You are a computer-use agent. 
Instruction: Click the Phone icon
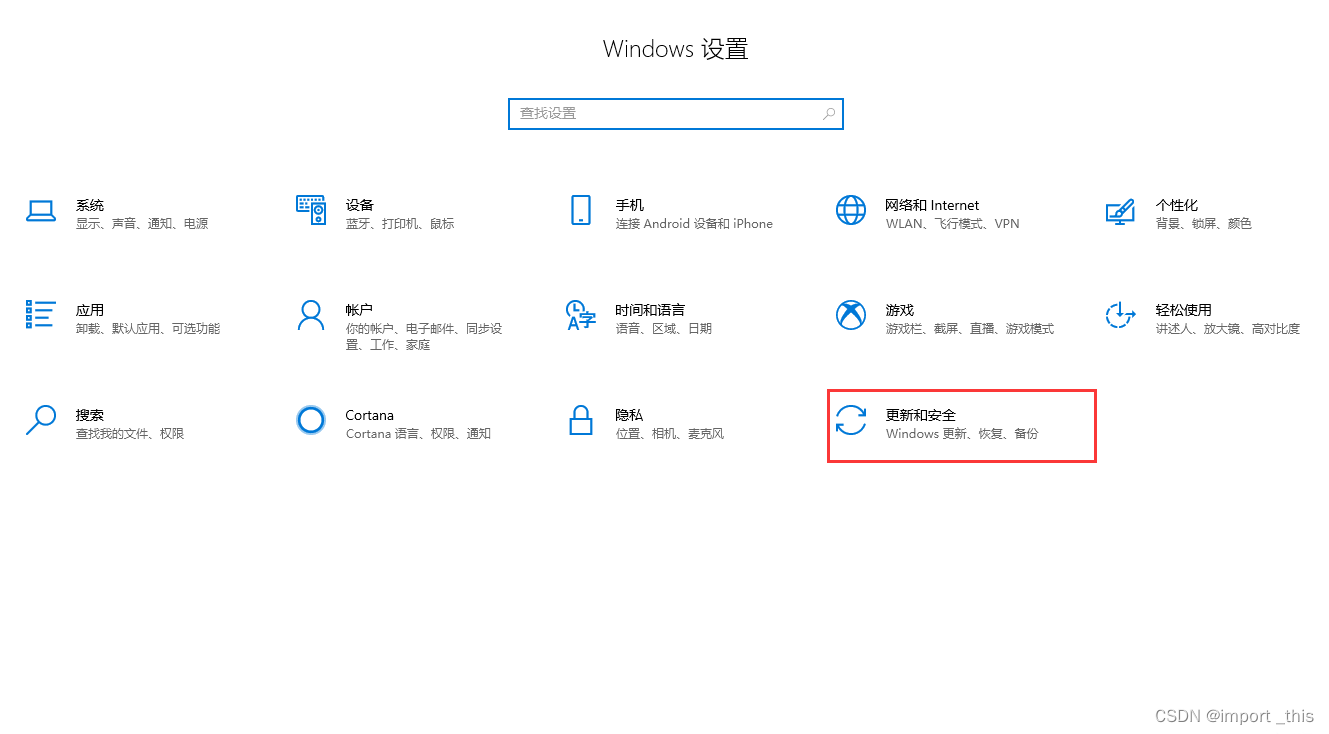click(581, 210)
